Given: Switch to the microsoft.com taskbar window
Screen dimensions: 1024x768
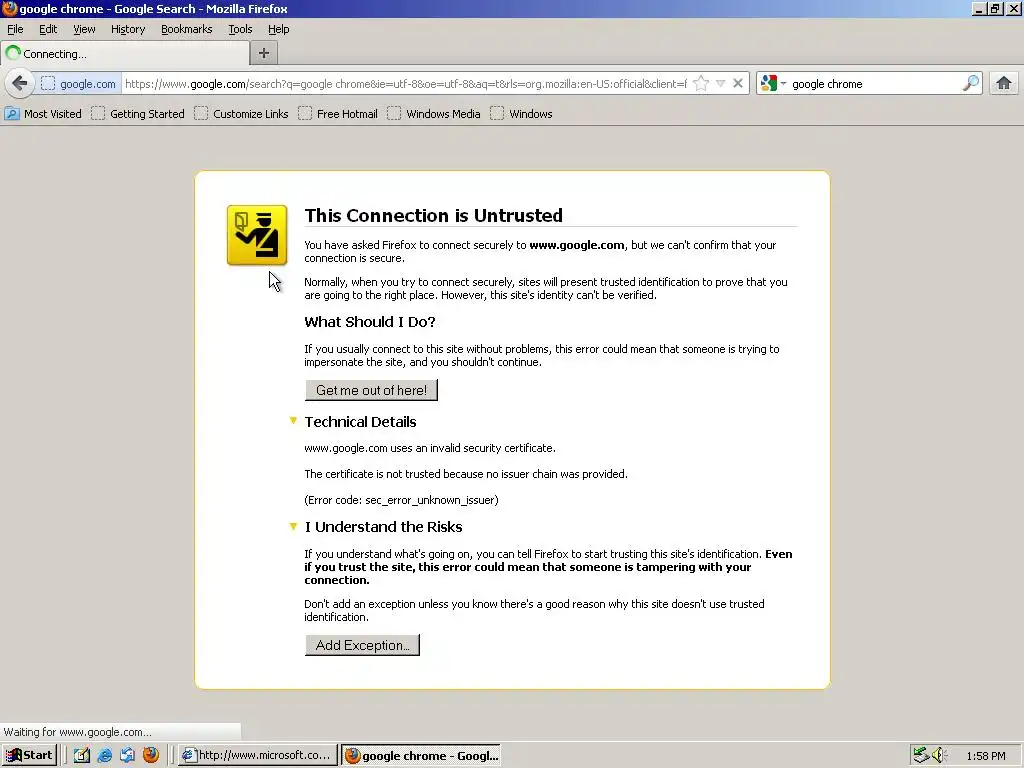Looking at the screenshot, I should click(259, 755).
